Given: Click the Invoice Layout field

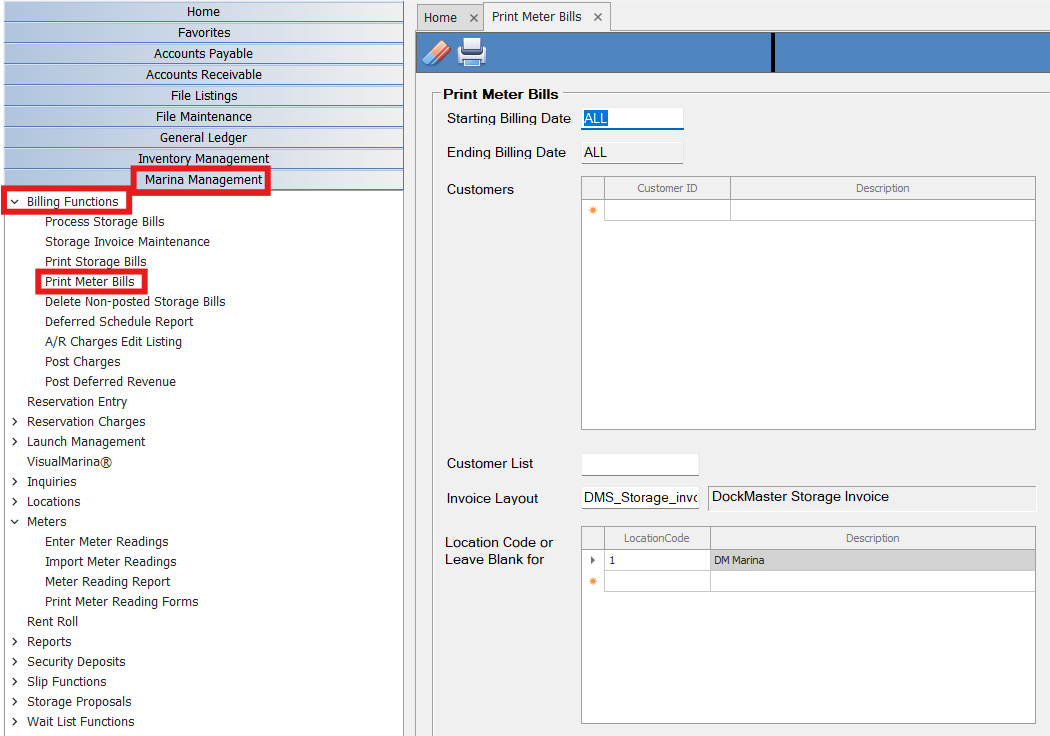Looking at the screenshot, I should click(x=640, y=498).
